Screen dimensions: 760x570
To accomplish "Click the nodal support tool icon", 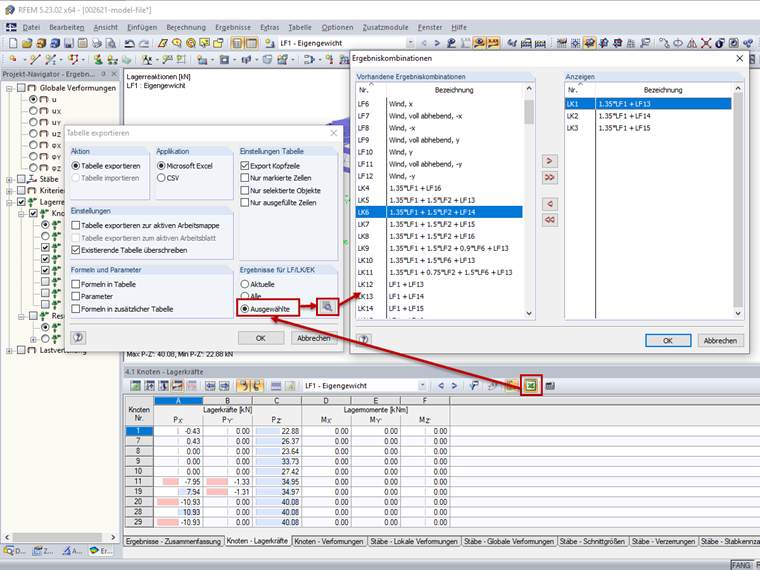I will click(x=98, y=60).
